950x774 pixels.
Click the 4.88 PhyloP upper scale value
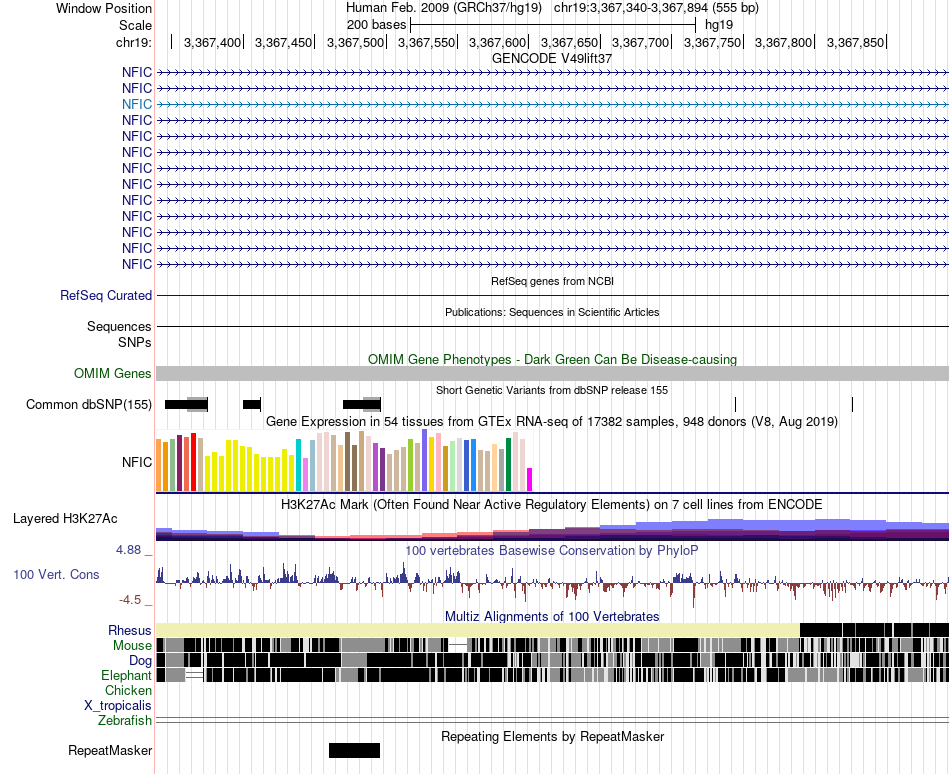coord(129,550)
